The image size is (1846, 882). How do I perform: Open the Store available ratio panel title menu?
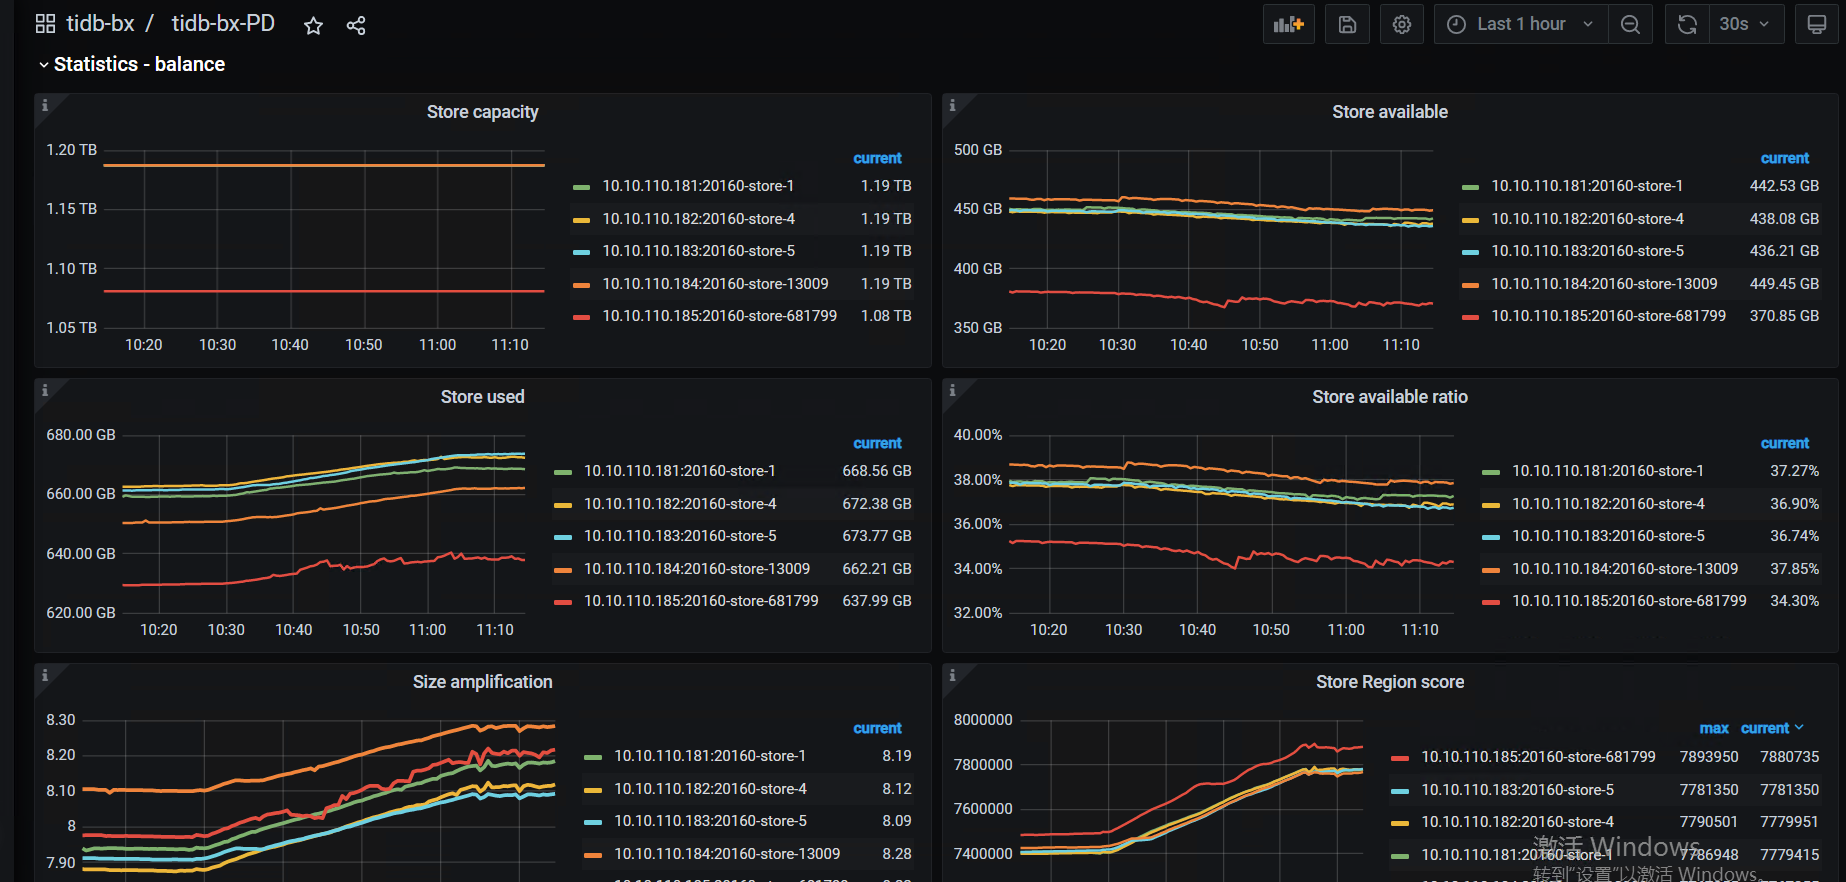coord(1389,397)
